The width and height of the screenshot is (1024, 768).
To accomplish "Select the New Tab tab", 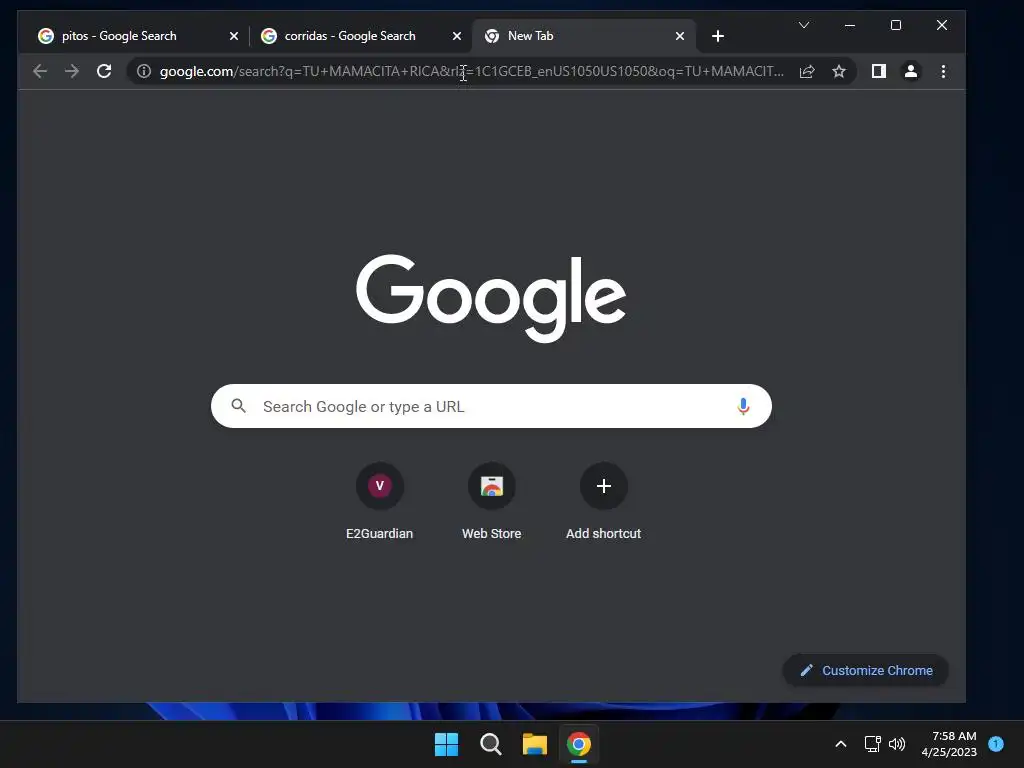I will pos(583,36).
